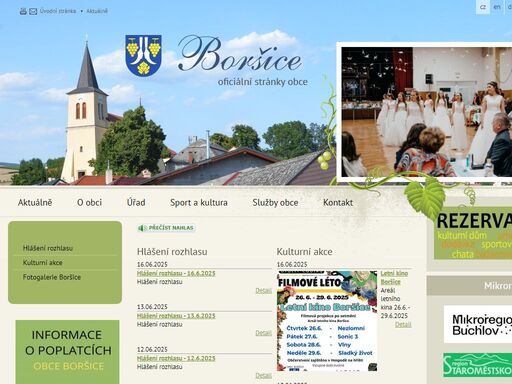The width and height of the screenshot is (512, 384).
Task: Open the Úvodní stránka breadcrumb link
Action: [x=58, y=11]
